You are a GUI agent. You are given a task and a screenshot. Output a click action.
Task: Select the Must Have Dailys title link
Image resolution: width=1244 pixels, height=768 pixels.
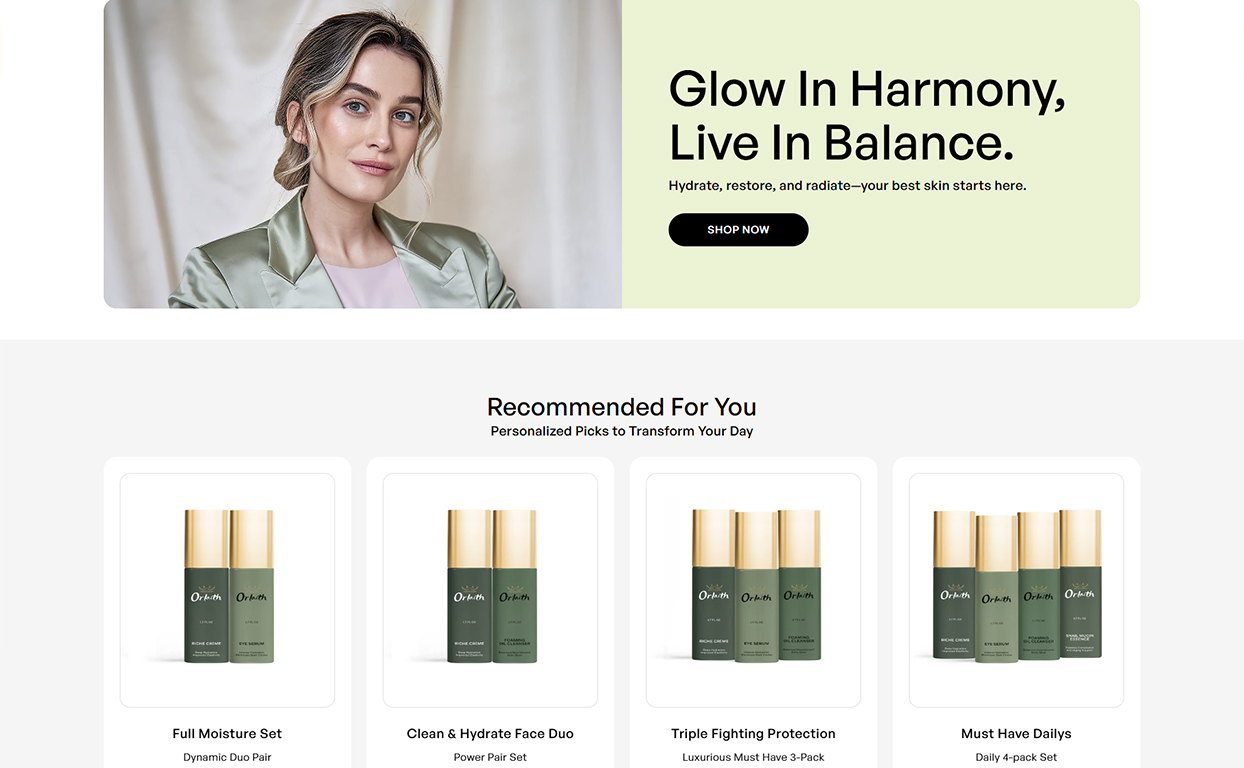coord(1016,733)
